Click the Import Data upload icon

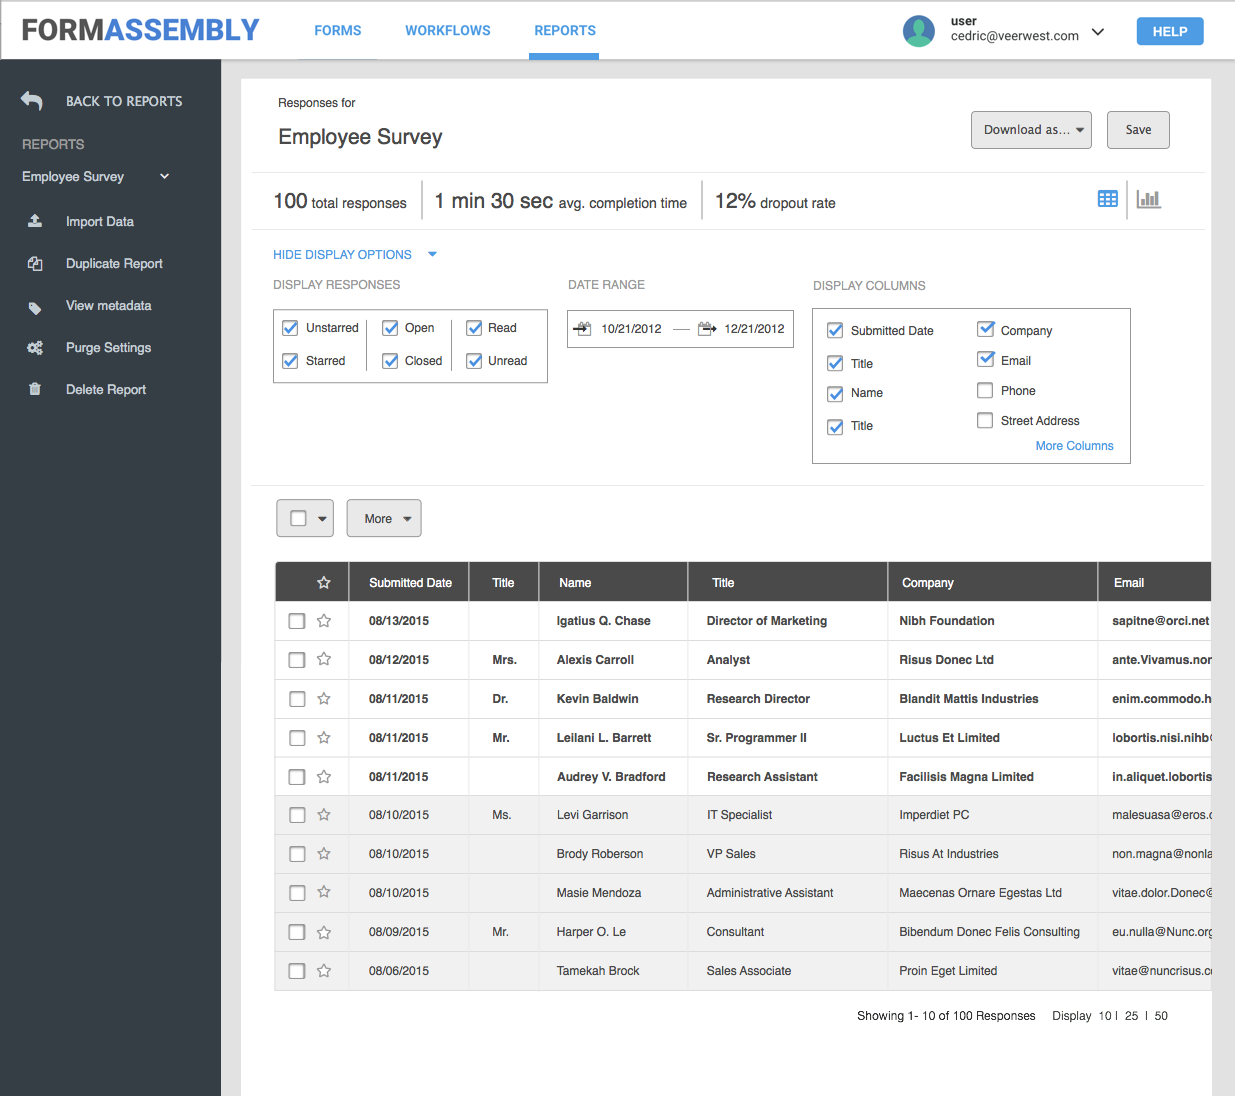point(35,221)
